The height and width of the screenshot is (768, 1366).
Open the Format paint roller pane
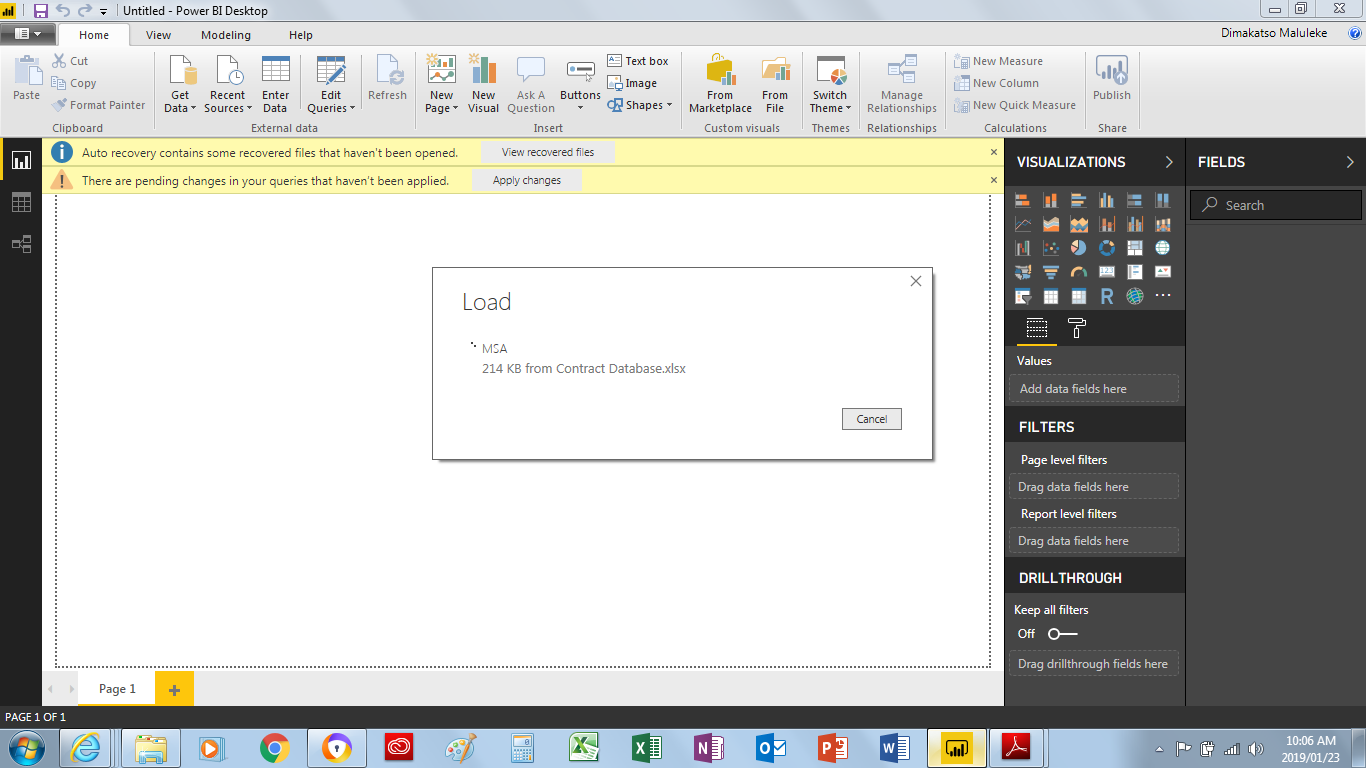(x=1077, y=328)
